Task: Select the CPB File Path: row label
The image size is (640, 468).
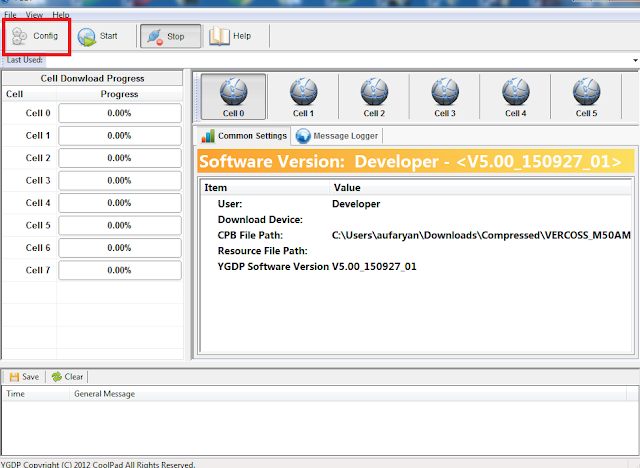Action: pos(250,235)
